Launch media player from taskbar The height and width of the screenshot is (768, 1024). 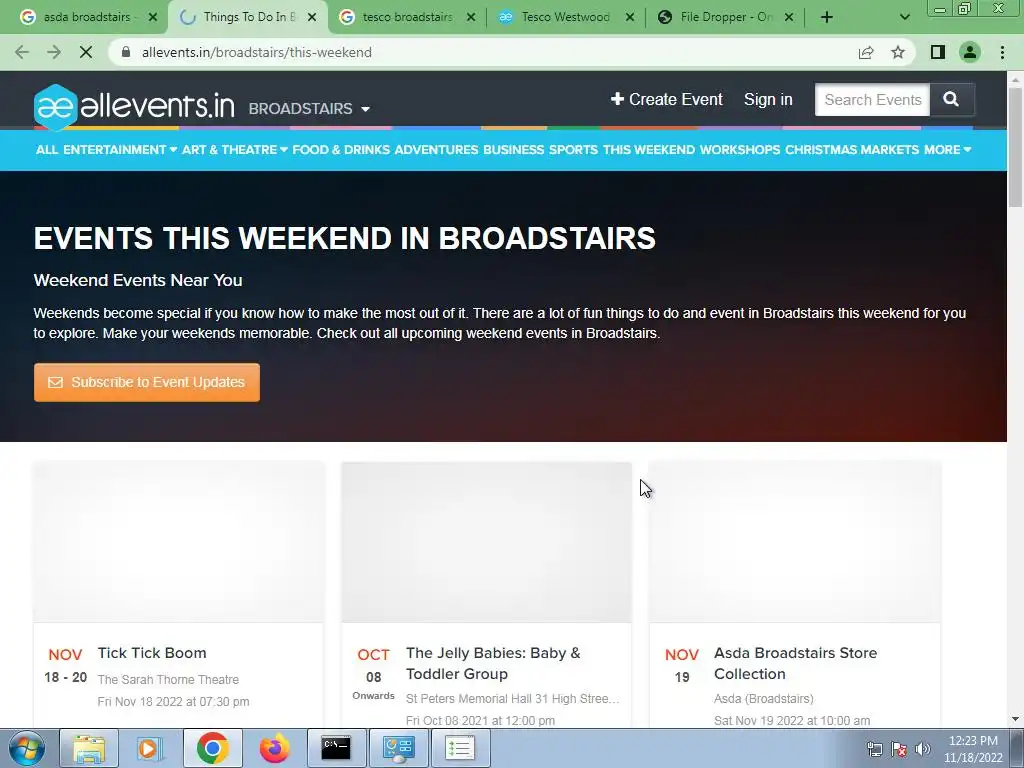pyautogui.click(x=150, y=748)
